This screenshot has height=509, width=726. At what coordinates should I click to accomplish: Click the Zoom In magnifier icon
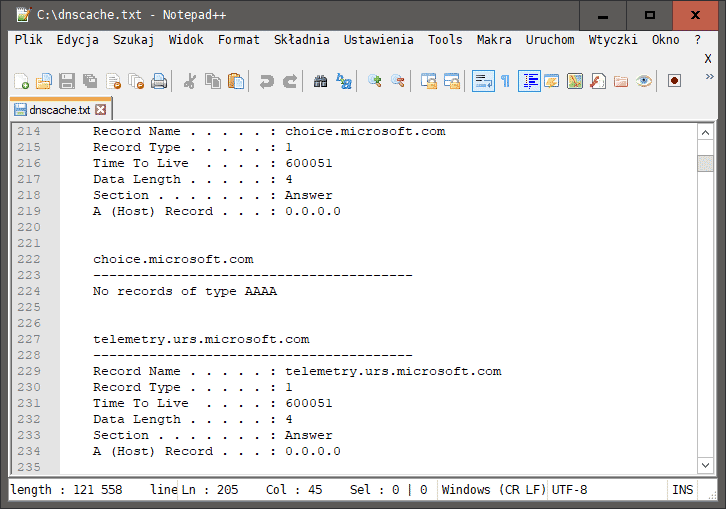click(375, 81)
